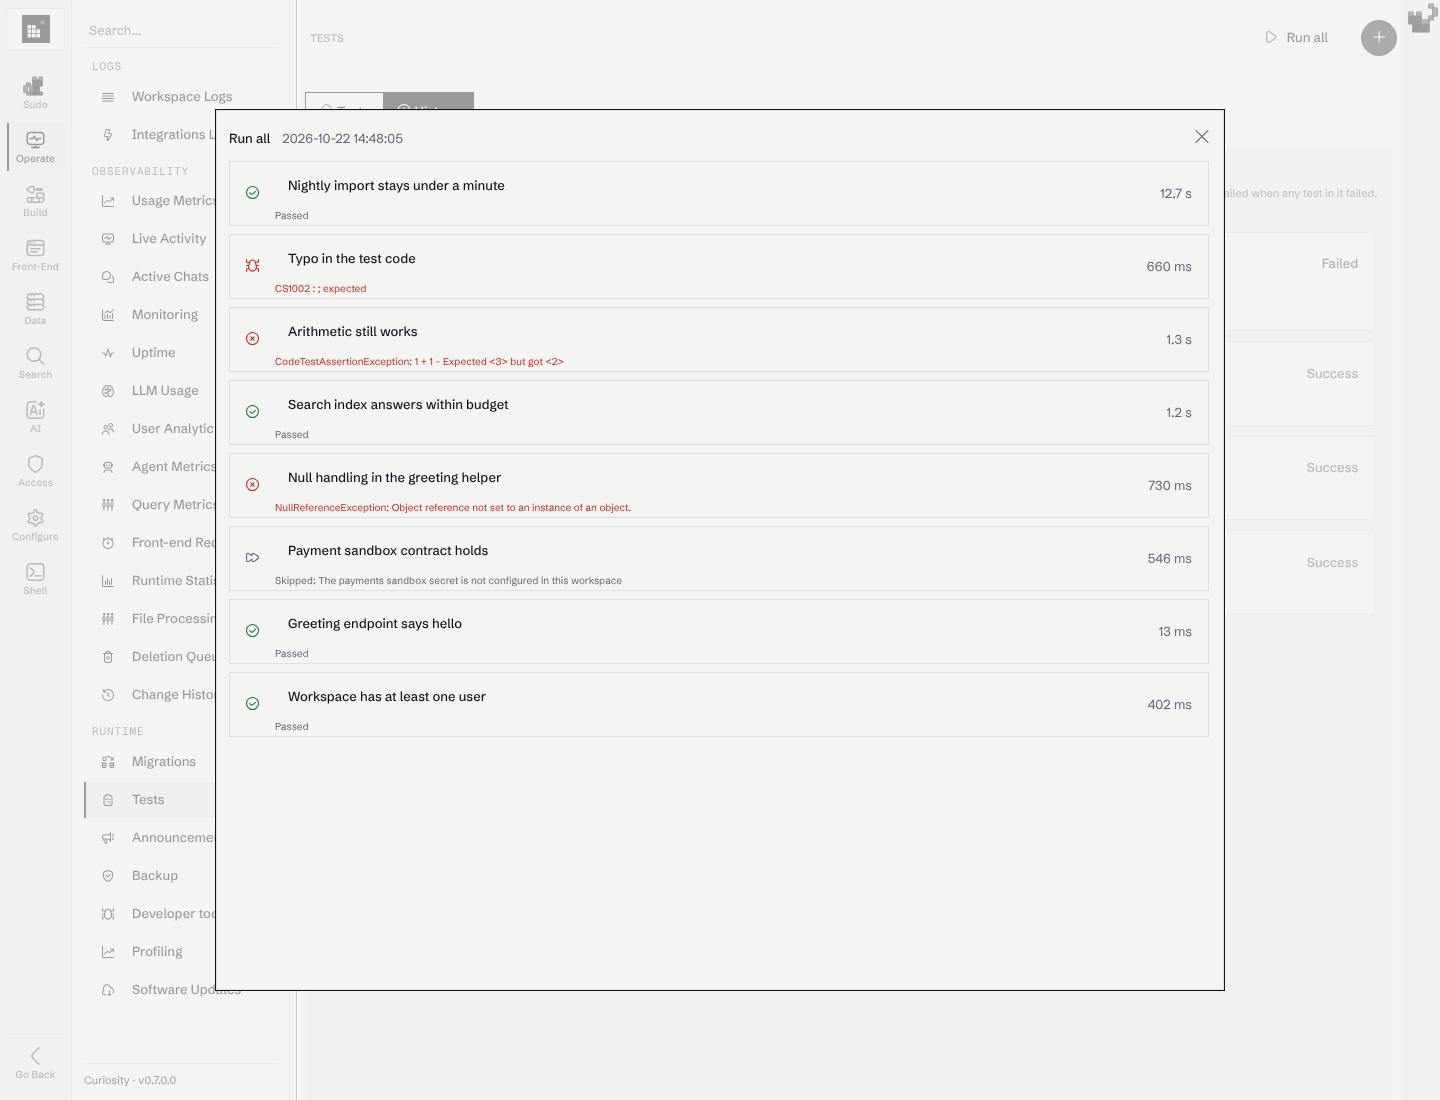Open Active Chats in the sidebar
This screenshot has height=1100, width=1440.
tap(170, 277)
